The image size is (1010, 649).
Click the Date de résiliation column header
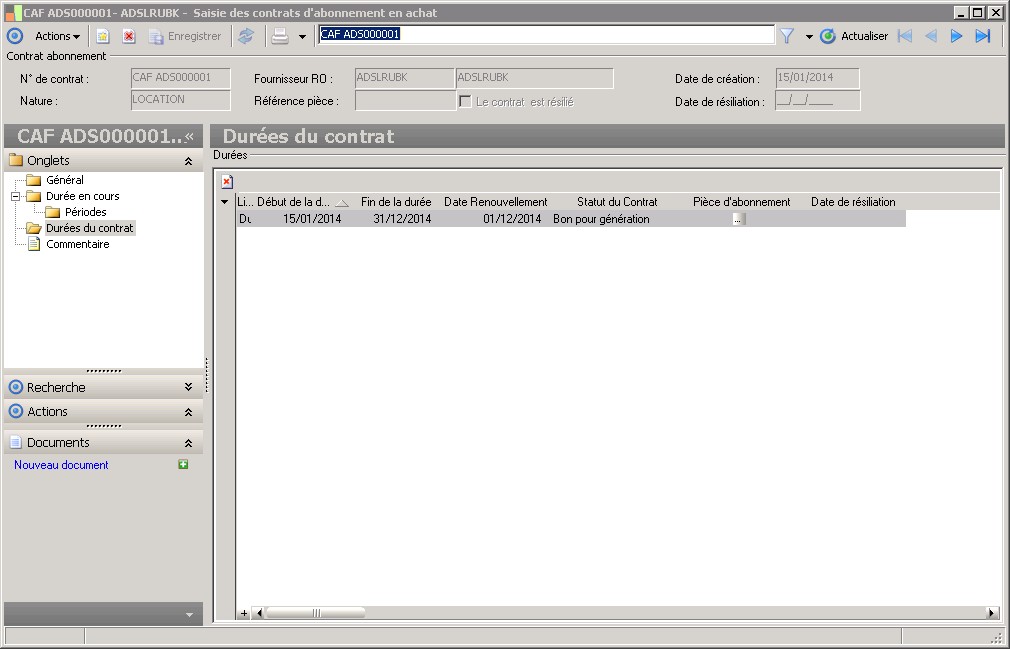(x=853, y=202)
